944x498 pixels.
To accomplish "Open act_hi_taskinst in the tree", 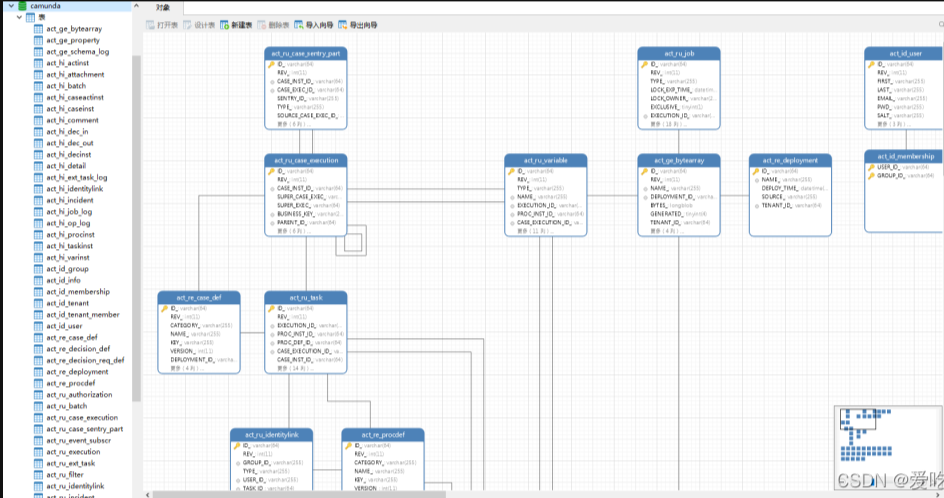I will click(x=70, y=246).
